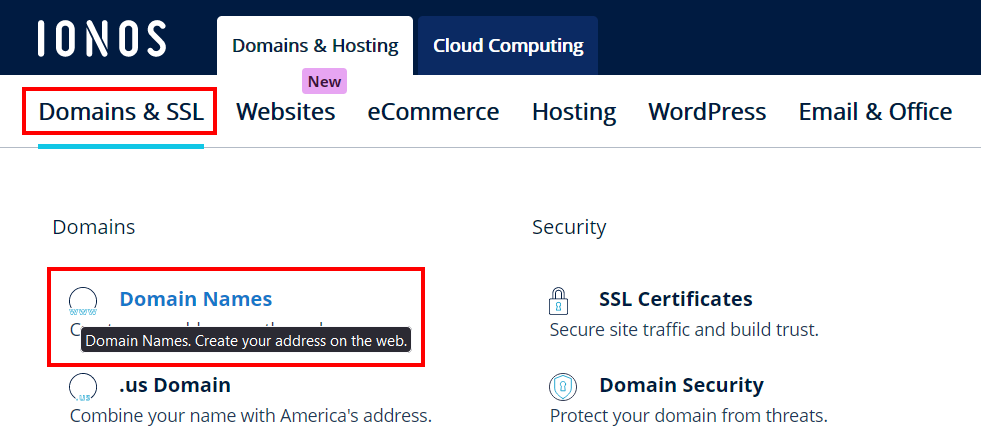The height and width of the screenshot is (444, 981).
Task: Click the shield icon for Domain Security
Action: pyautogui.click(x=563, y=386)
